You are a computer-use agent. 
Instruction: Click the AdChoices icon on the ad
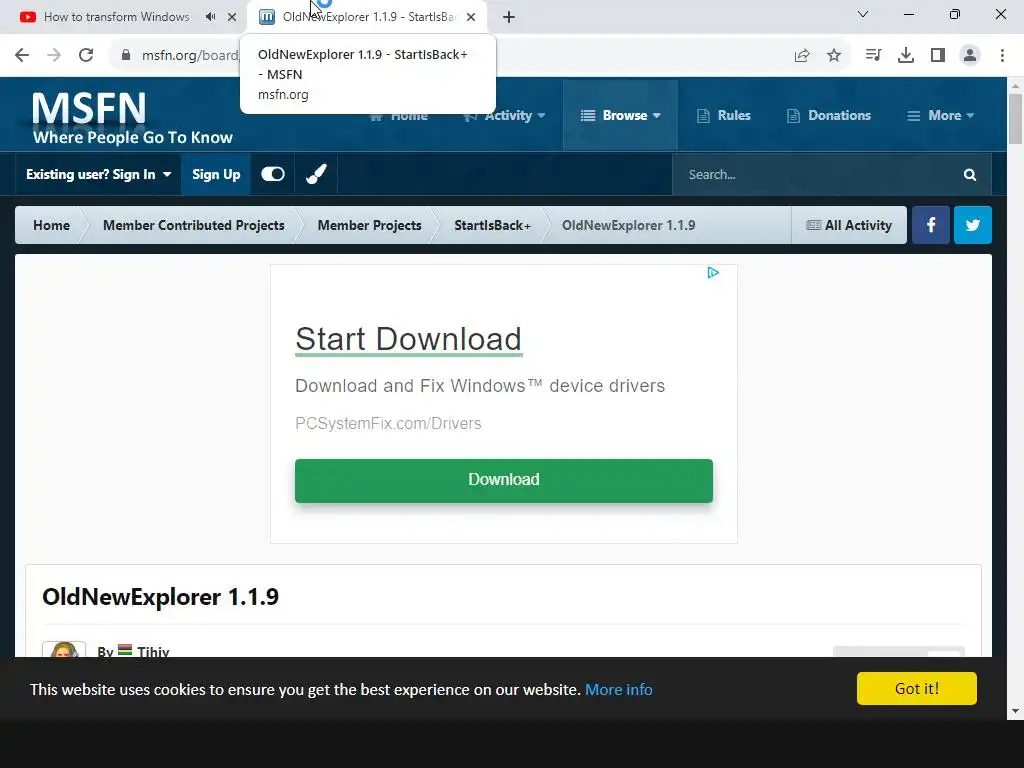tap(713, 273)
